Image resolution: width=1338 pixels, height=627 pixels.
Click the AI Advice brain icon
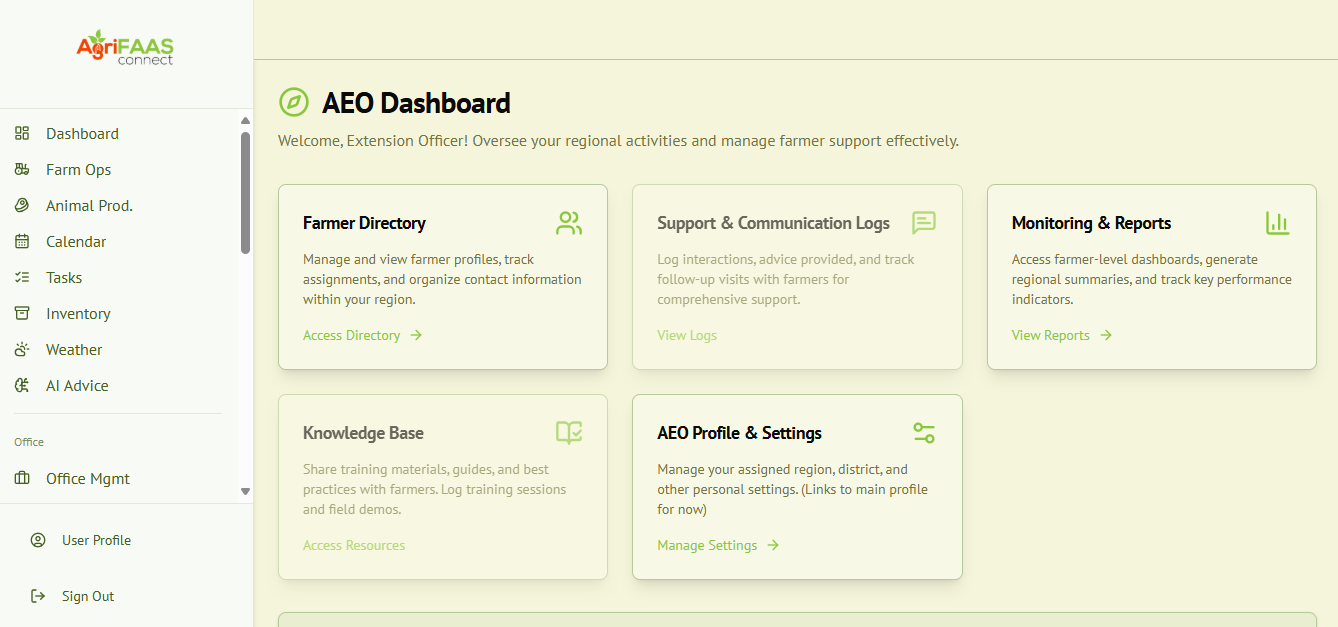pos(22,386)
